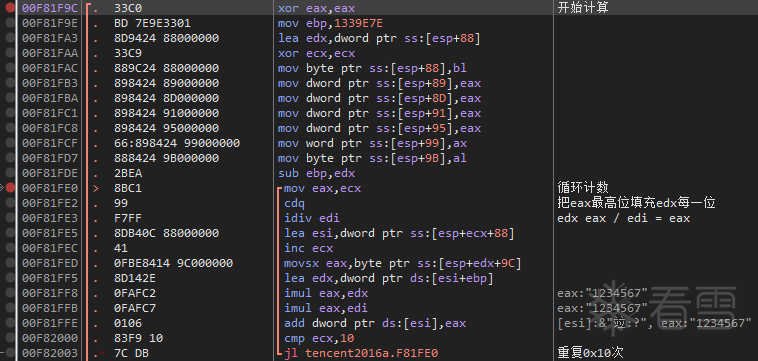The height and width of the screenshot is (361, 758).
Task: Select address 00F81FC8 in the address column
Action: (50, 128)
